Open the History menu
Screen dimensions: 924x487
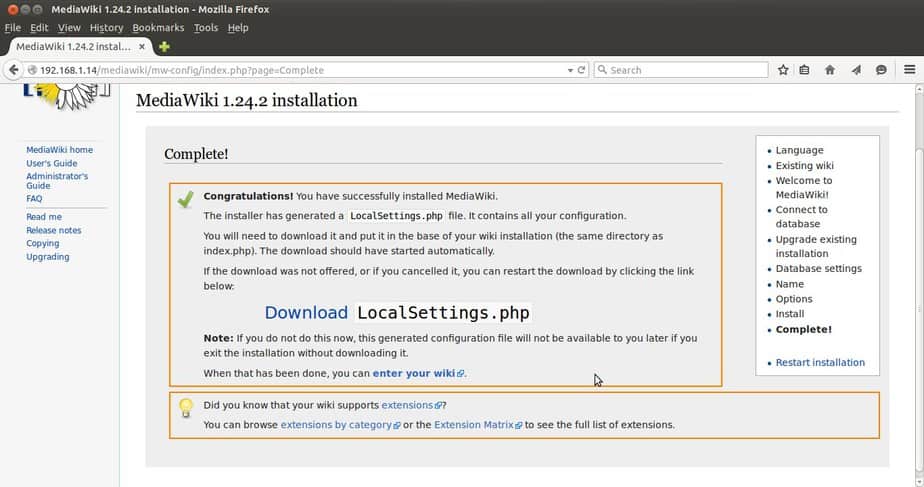(x=106, y=28)
